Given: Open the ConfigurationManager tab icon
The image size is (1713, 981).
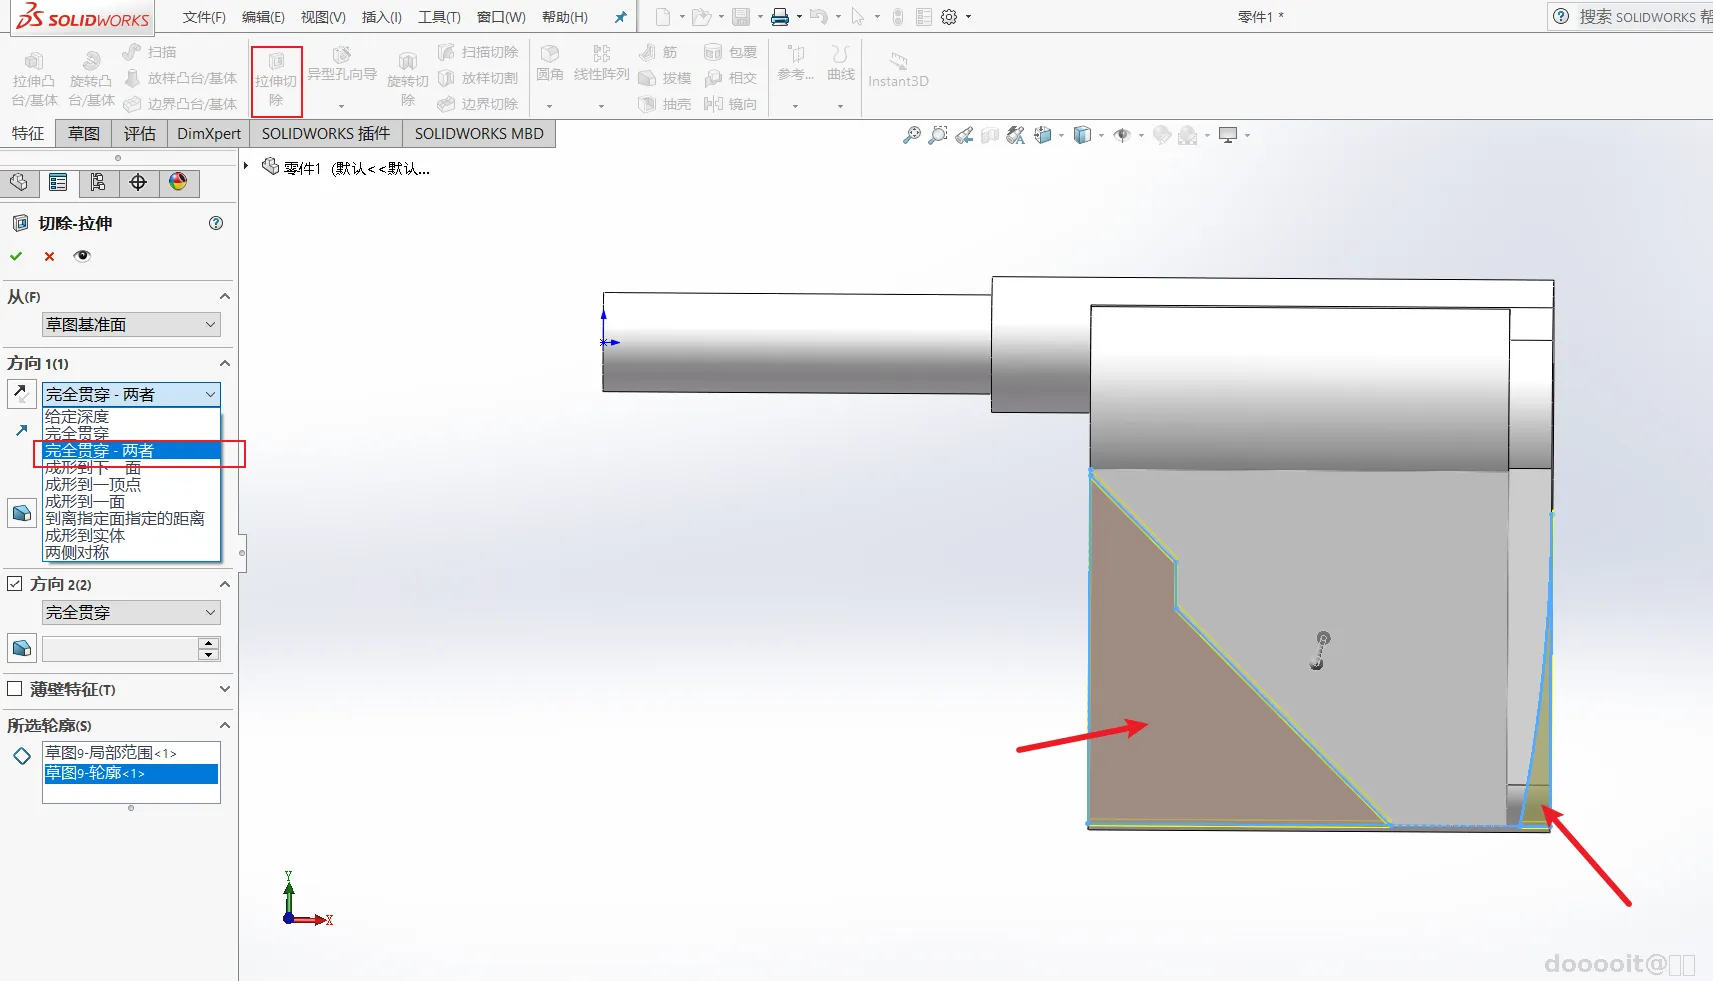Looking at the screenshot, I should pos(98,182).
